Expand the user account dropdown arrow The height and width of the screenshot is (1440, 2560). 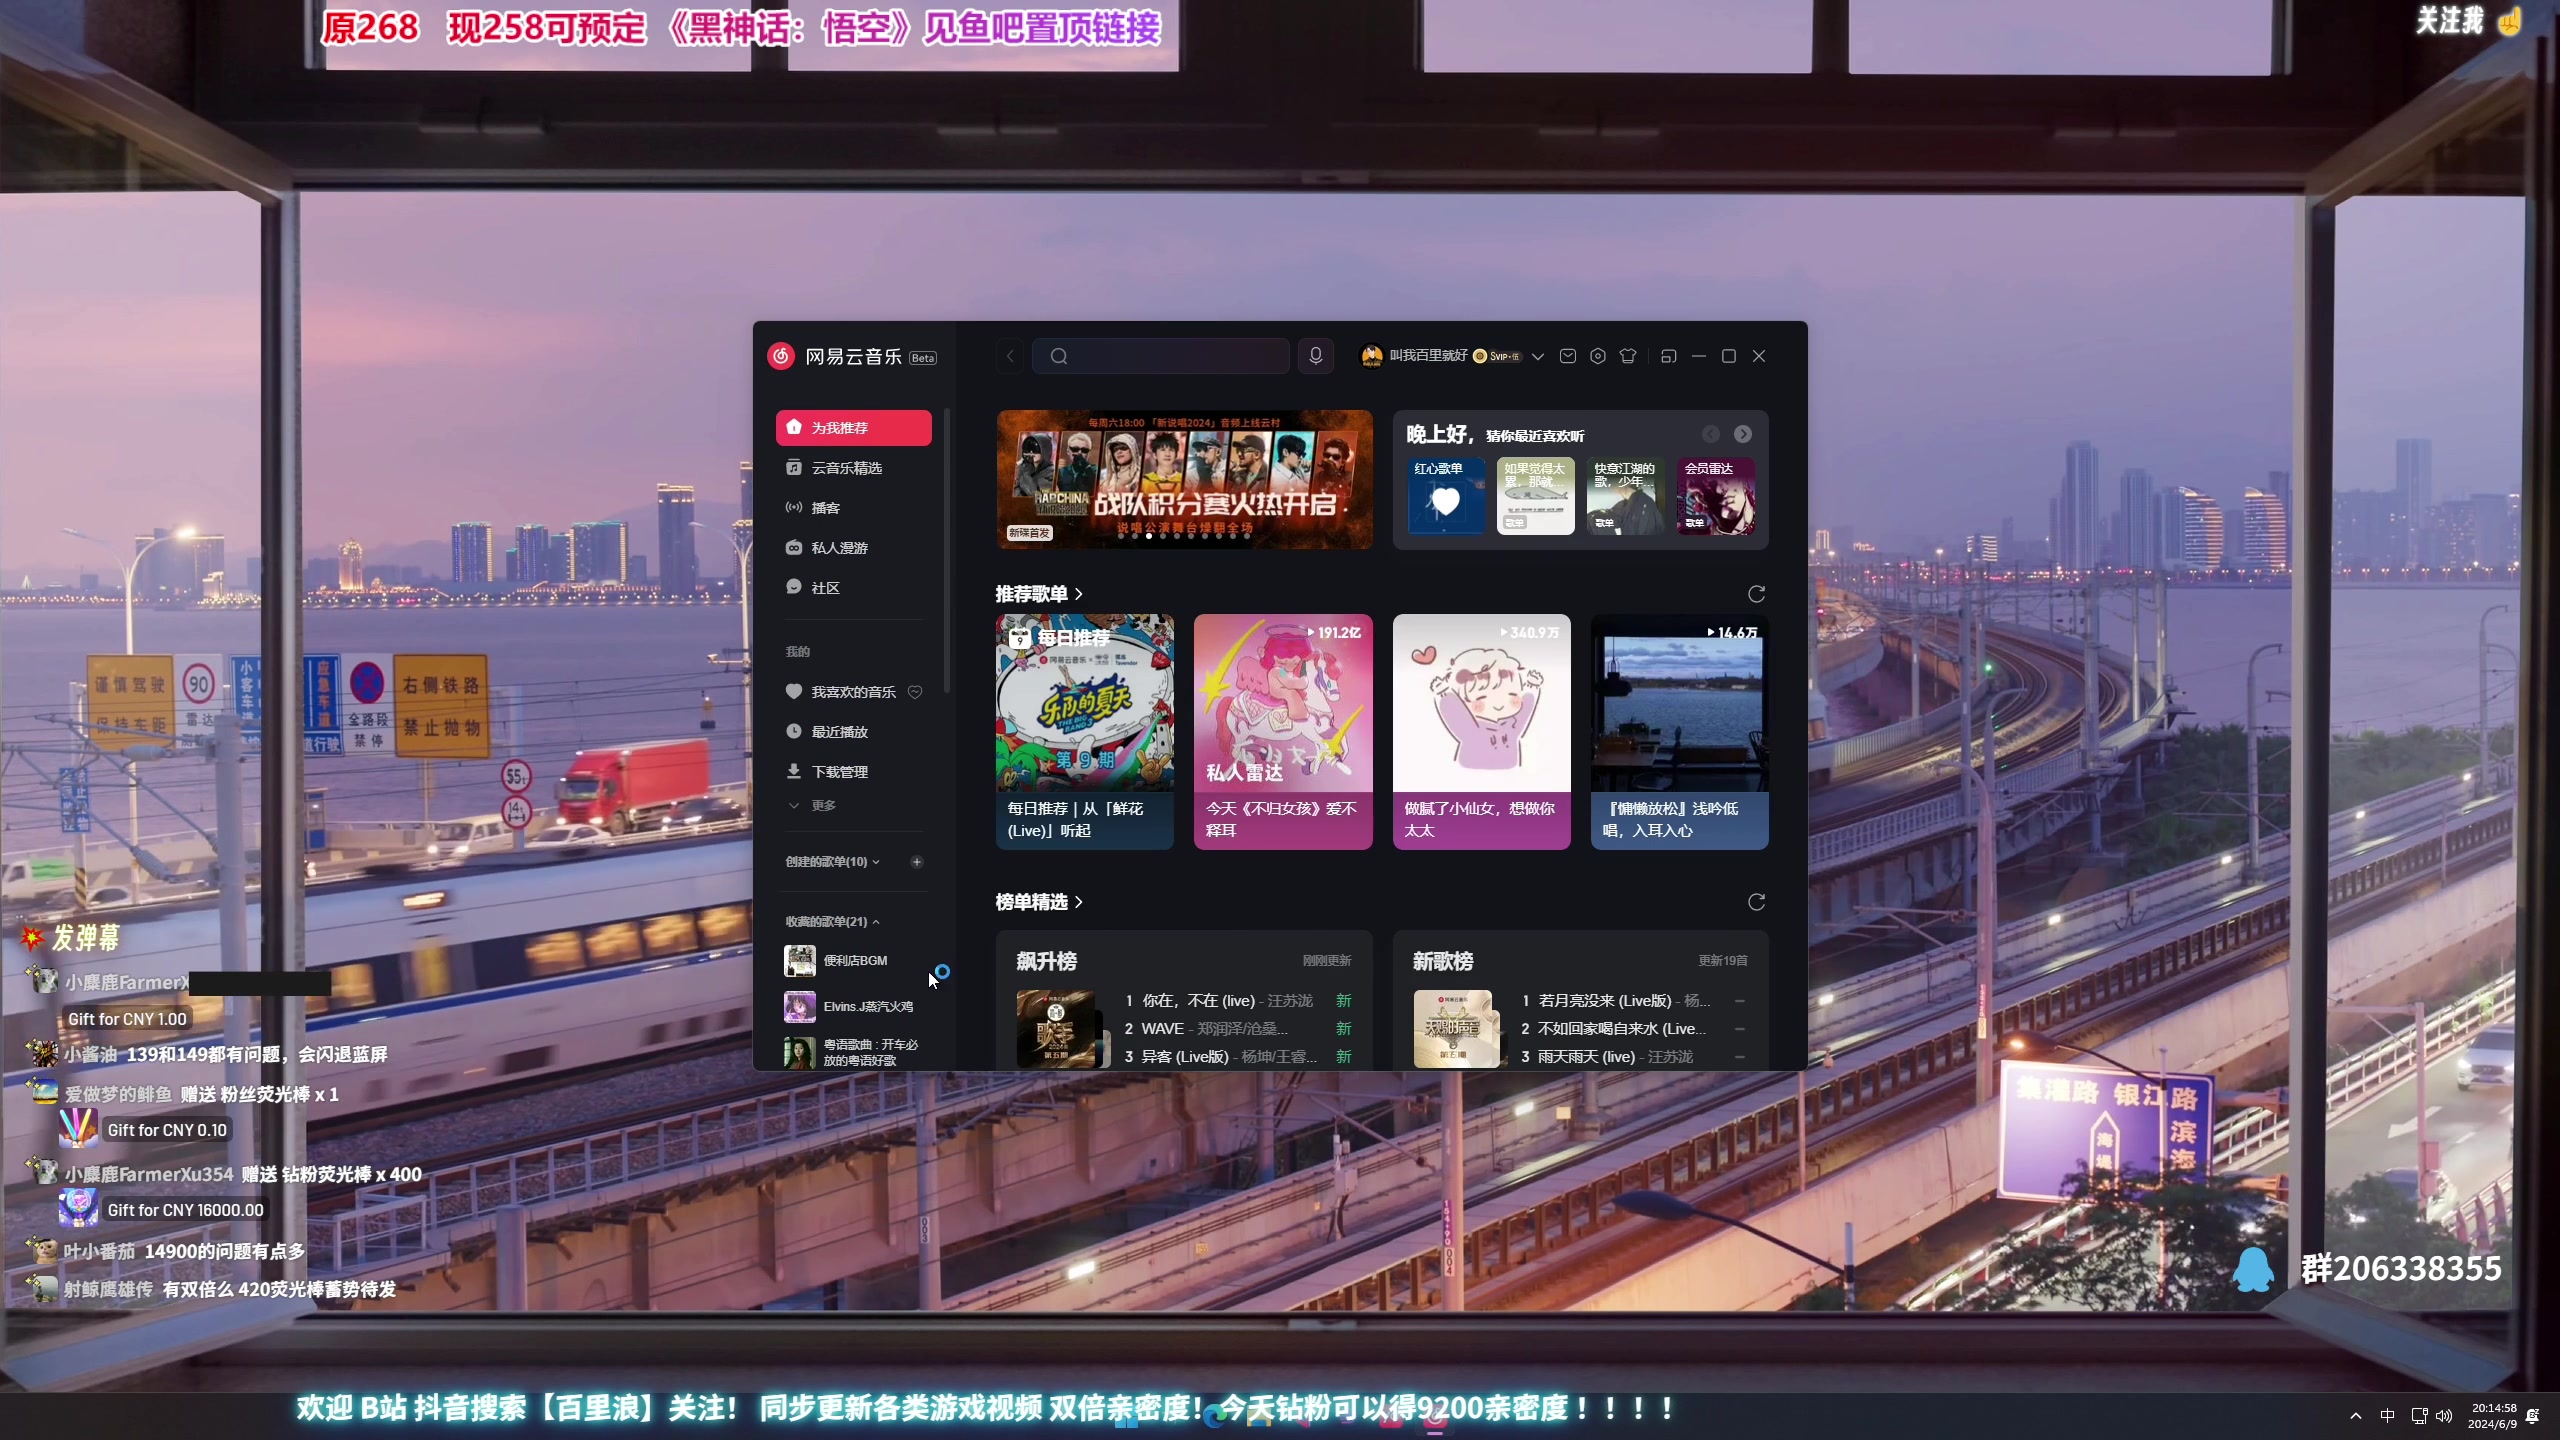(x=1538, y=356)
